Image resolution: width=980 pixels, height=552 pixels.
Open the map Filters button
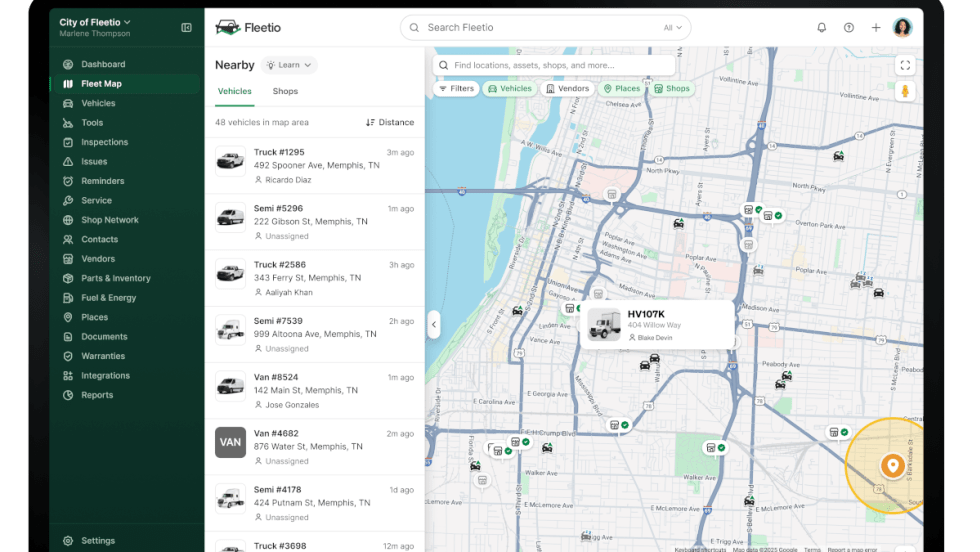coord(456,89)
